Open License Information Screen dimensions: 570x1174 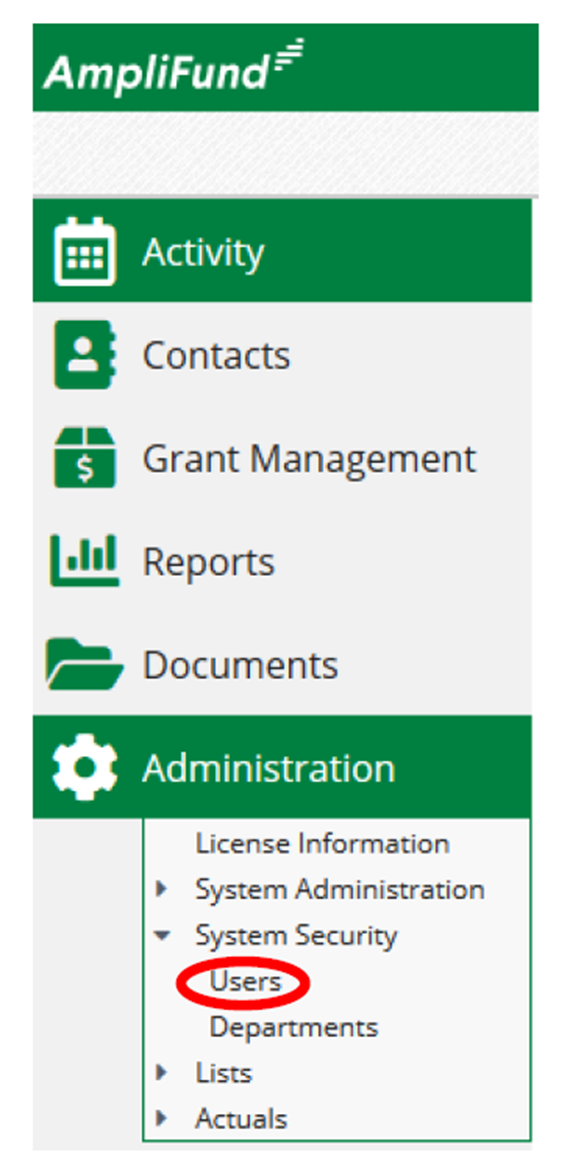click(x=322, y=844)
